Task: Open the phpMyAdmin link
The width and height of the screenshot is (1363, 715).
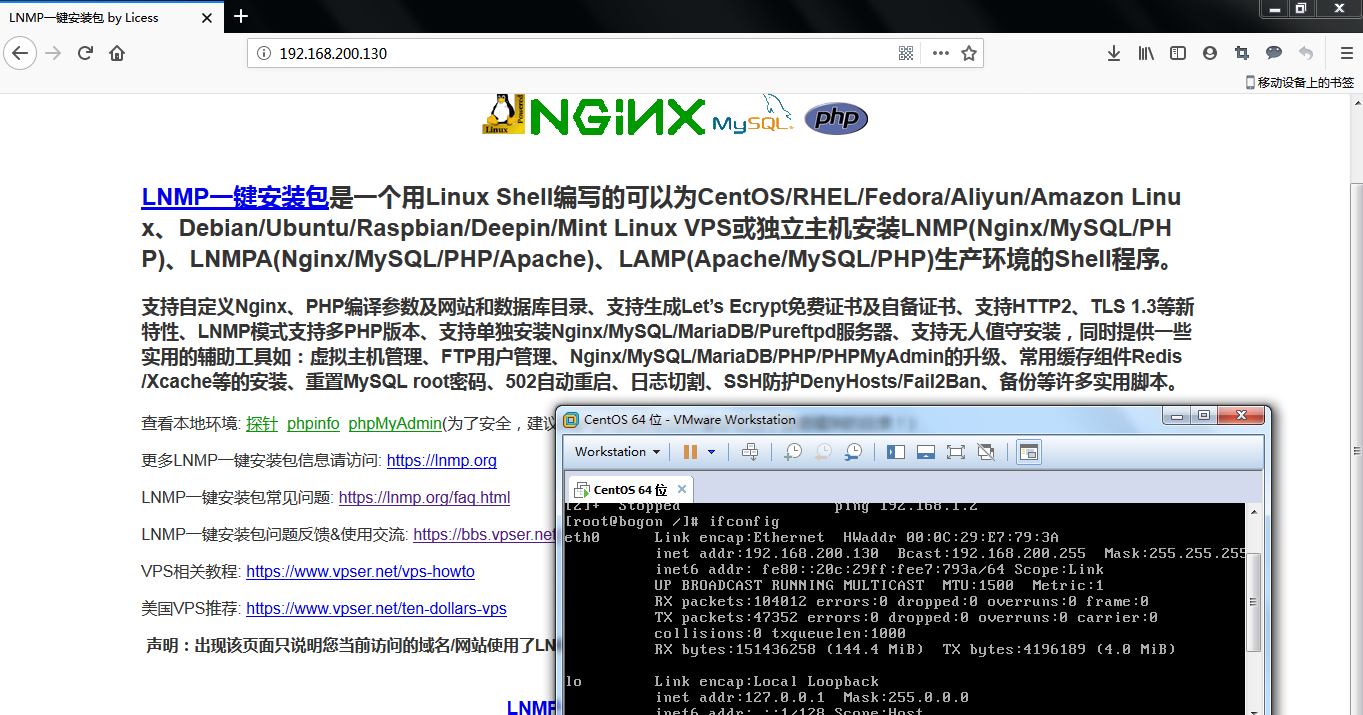Action: [x=395, y=423]
